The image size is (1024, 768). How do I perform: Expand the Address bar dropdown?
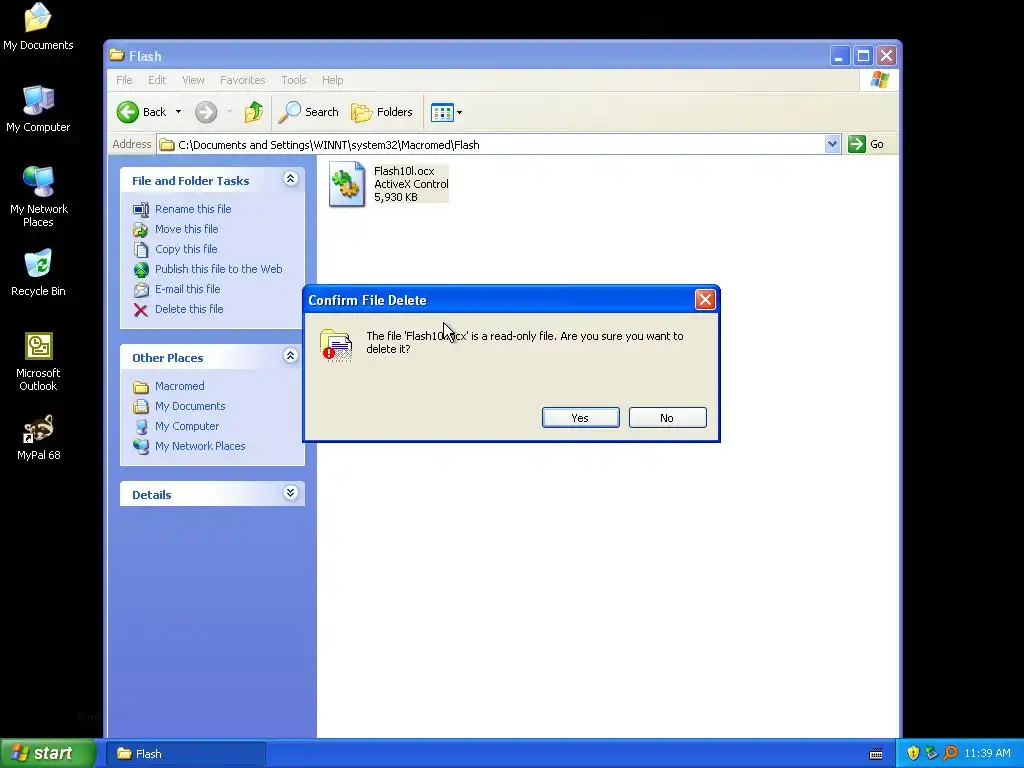point(832,144)
